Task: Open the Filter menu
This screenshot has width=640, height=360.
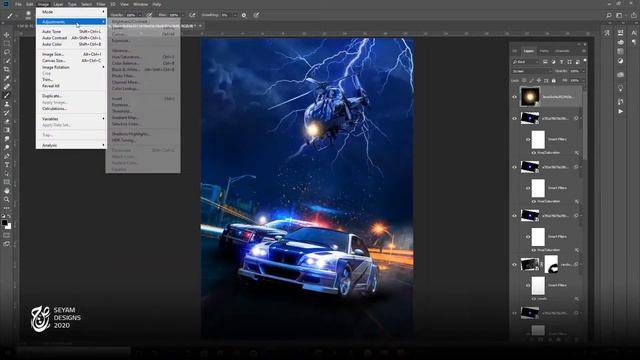Action: tap(101, 4)
